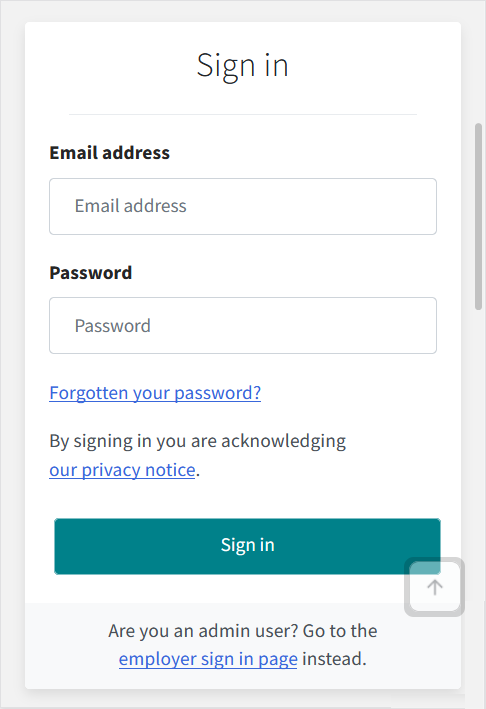Follow the our privacy notice link
Screen dimensions: 486x709
pos(122,470)
